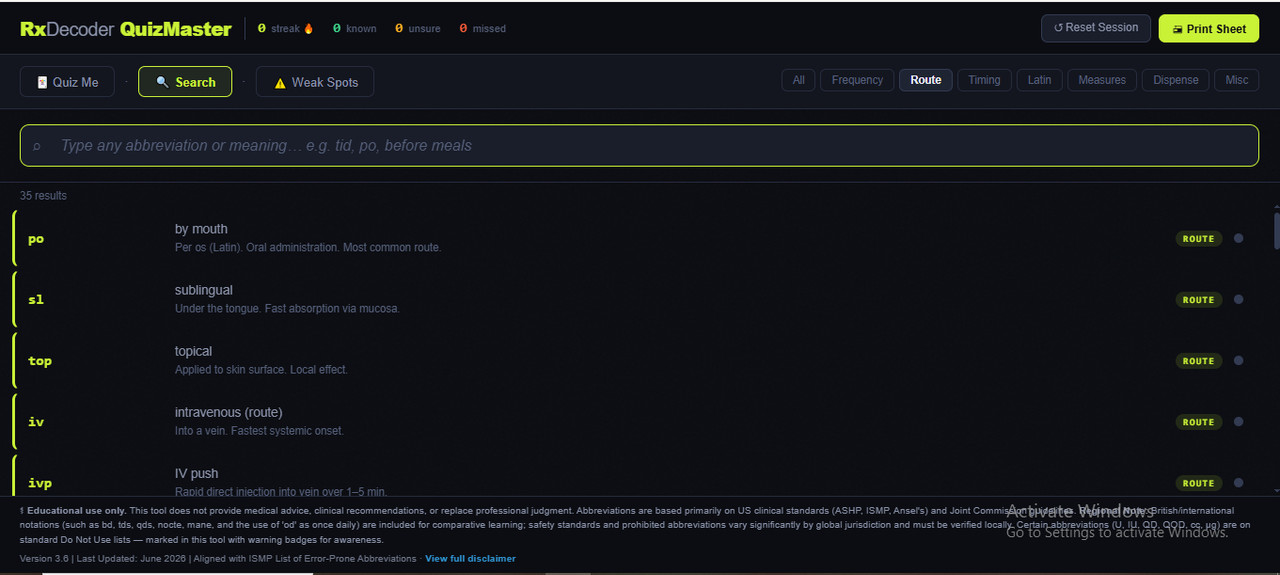Select the 'sl' abbreviation
The image size is (1280, 575).
[x=36, y=300]
